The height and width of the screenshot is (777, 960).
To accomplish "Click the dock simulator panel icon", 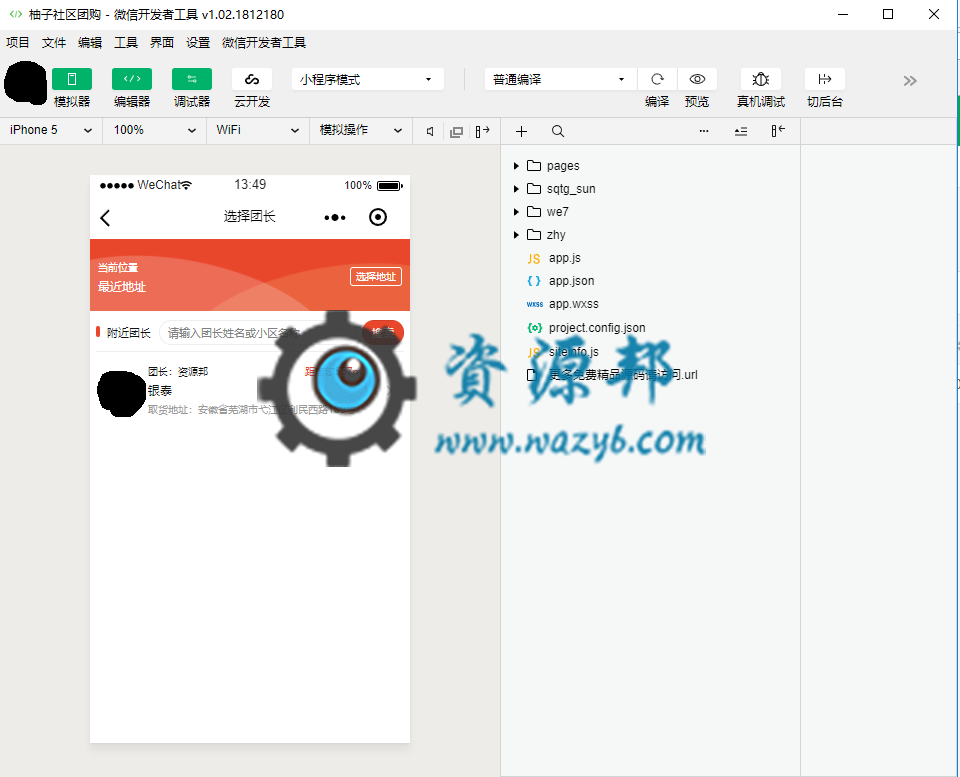I will (x=482, y=131).
